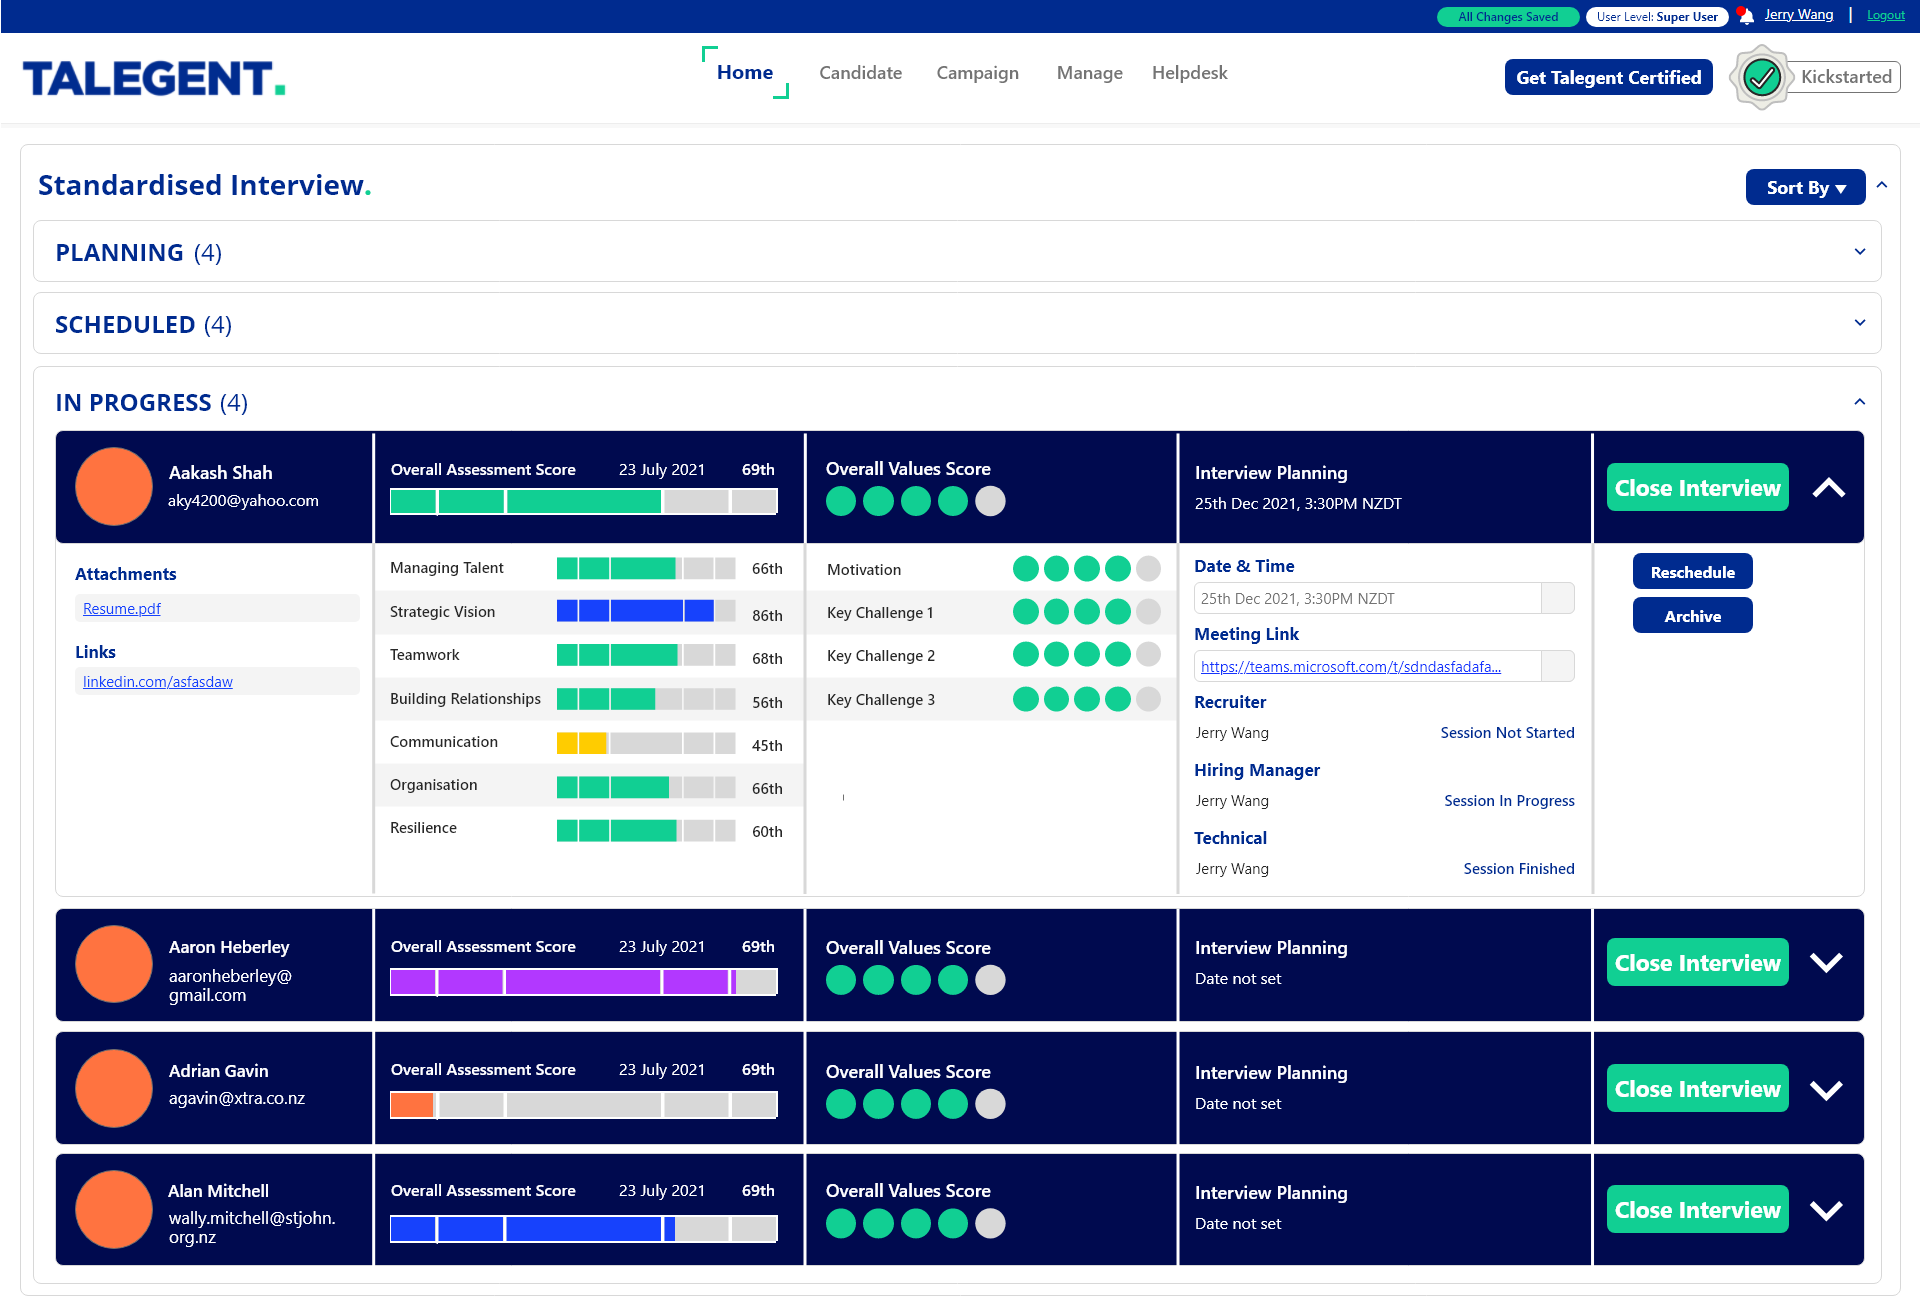Collapse the Standardised Interview panel
Image resolution: width=1920 pixels, height=1306 pixels.
coord(1882,185)
